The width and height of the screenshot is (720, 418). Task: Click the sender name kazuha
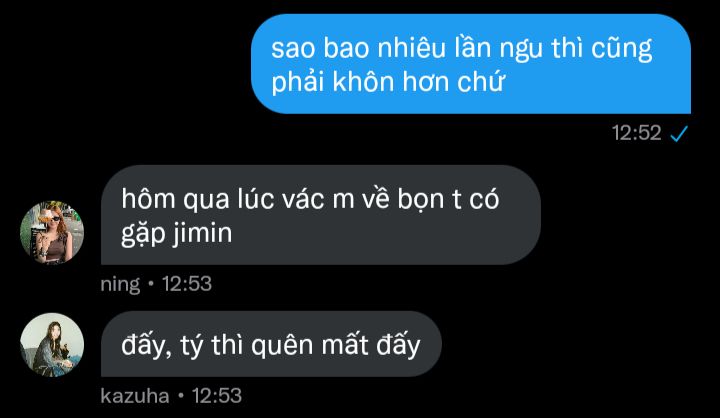[135, 396]
